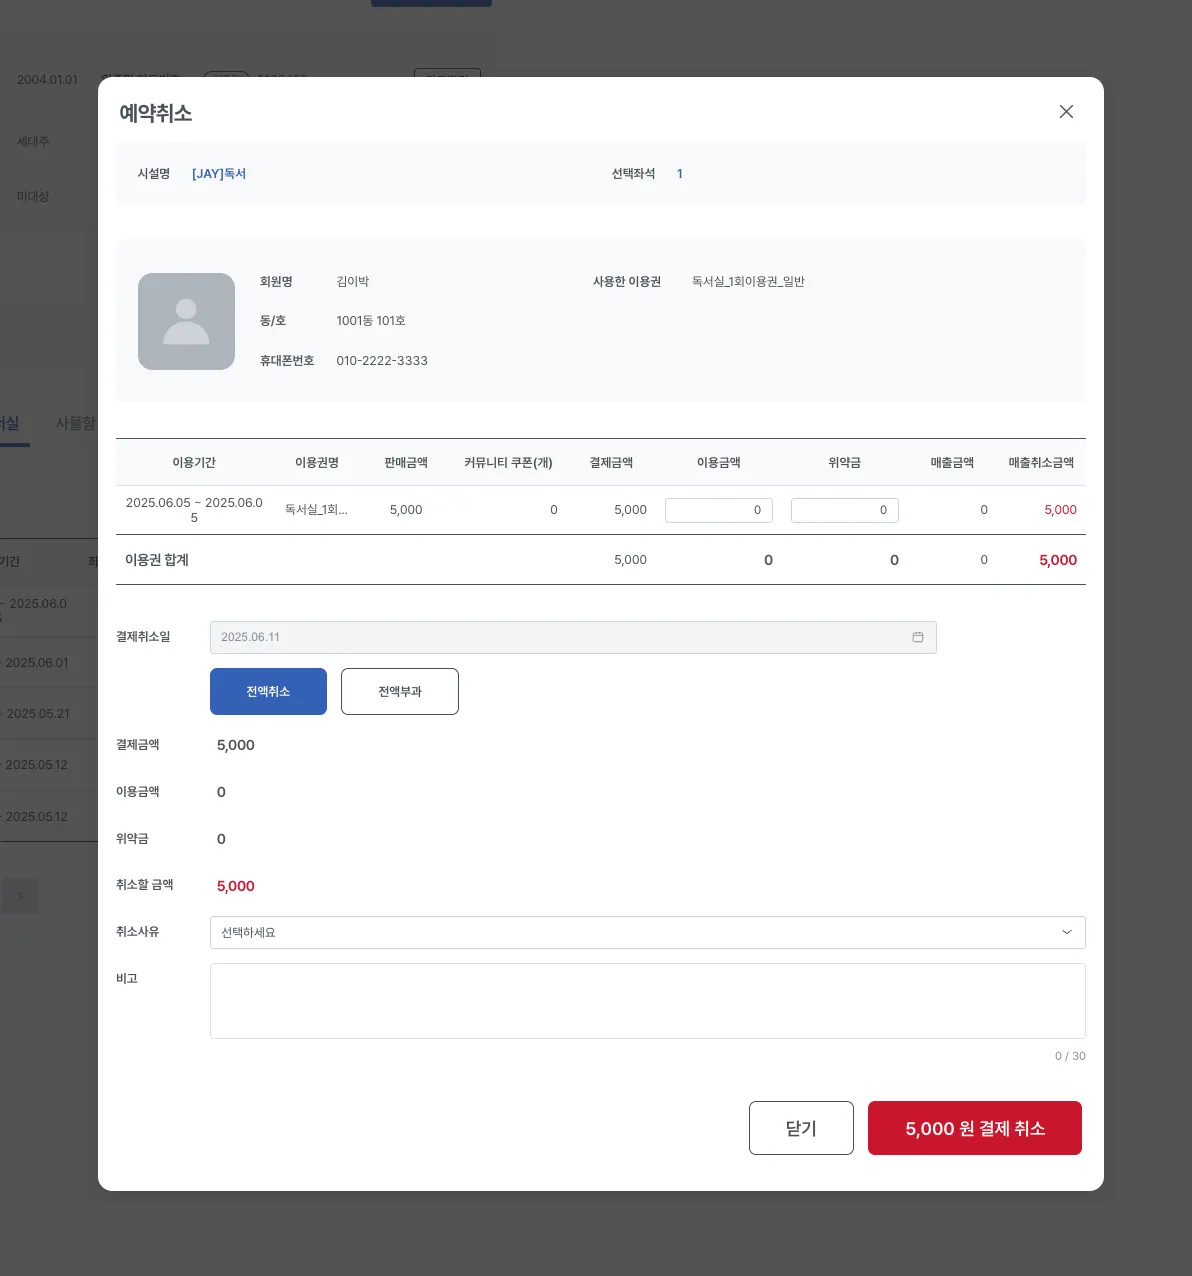This screenshot has width=1192, height=1276.
Task: Focus the 이용금액 input in table row
Action: click(719, 510)
